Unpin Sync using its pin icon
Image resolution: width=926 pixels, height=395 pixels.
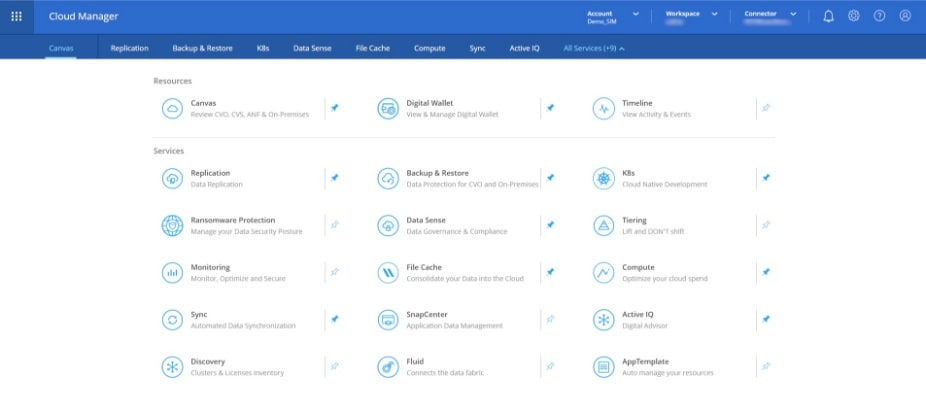(335, 319)
